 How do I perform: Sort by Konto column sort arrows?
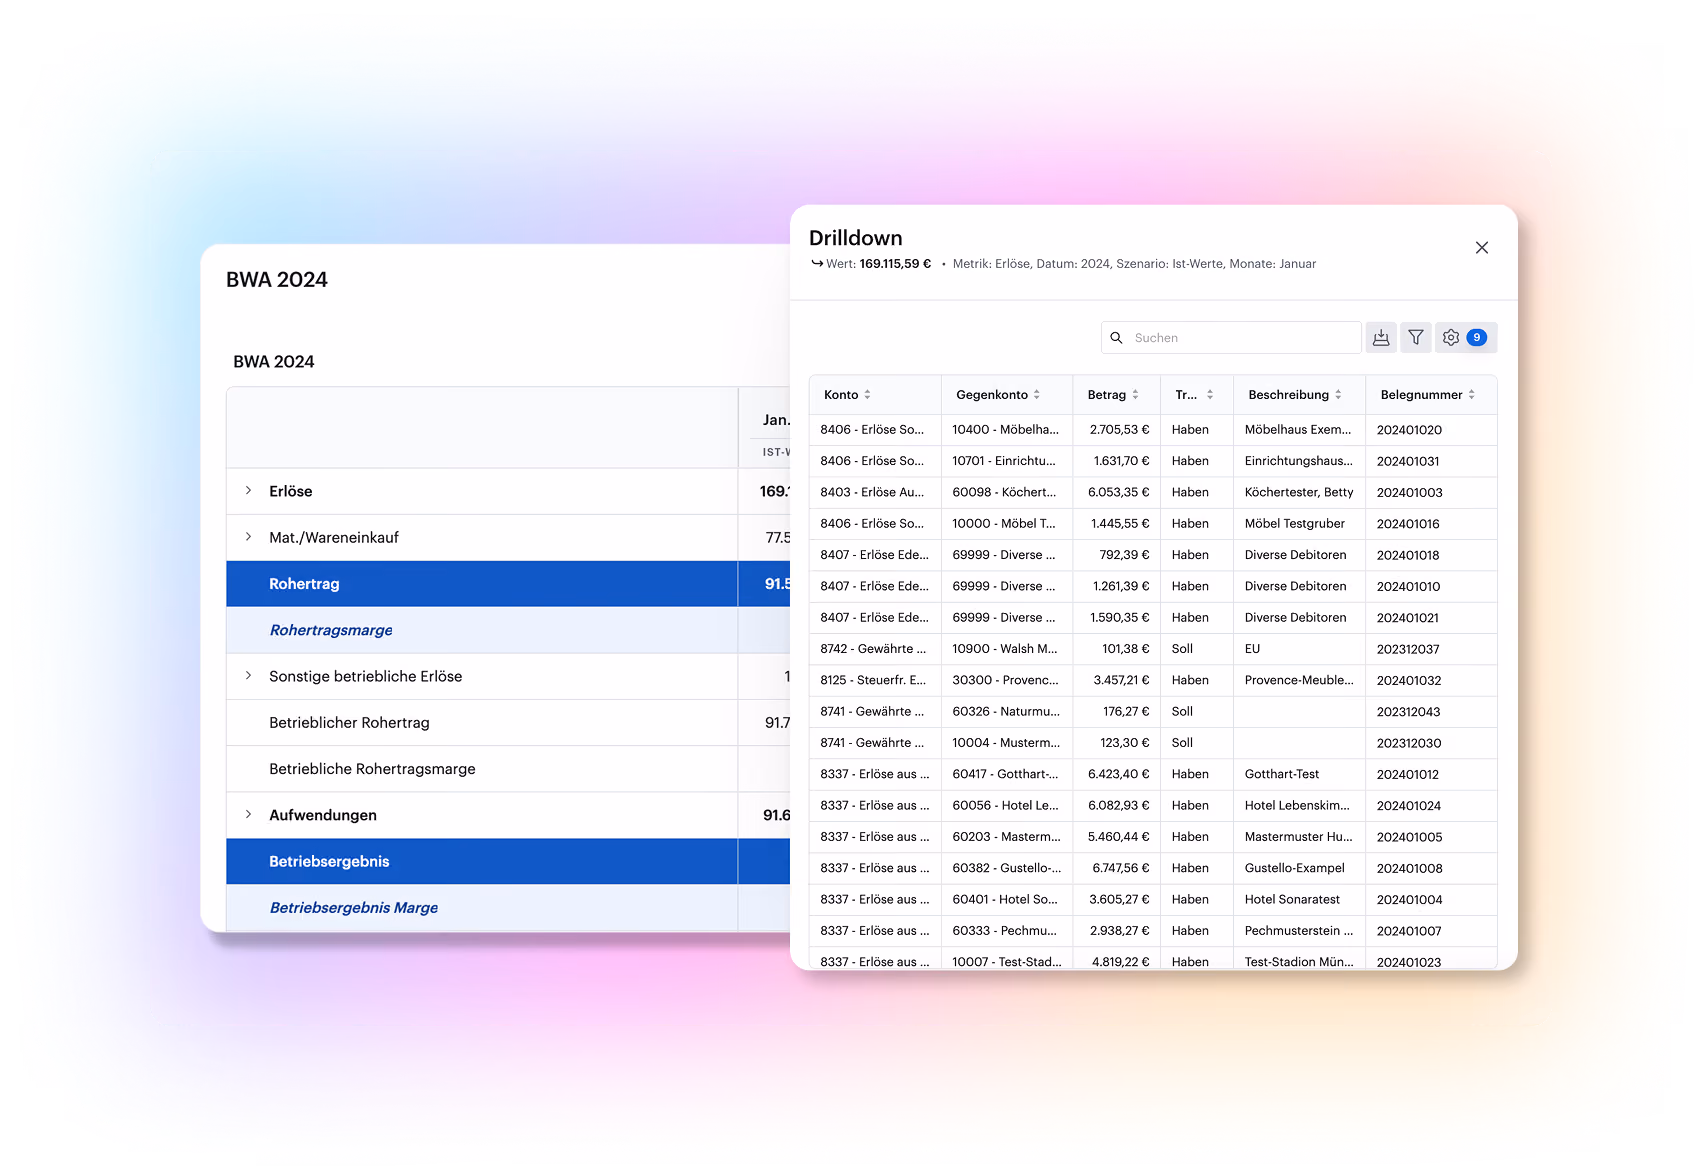tap(867, 395)
